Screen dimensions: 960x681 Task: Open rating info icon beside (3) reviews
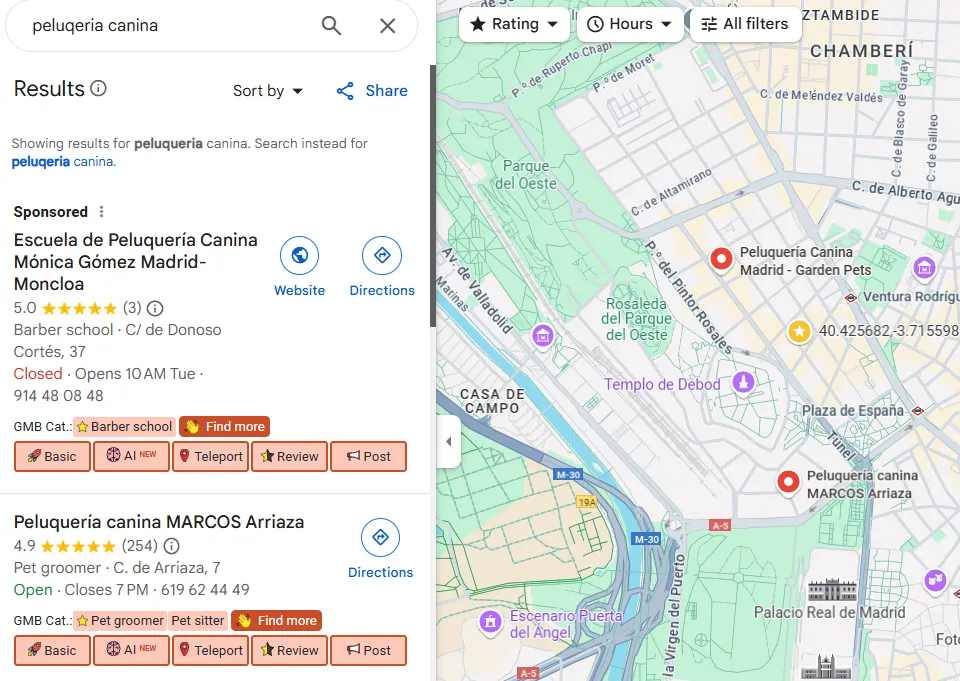[x=155, y=308]
